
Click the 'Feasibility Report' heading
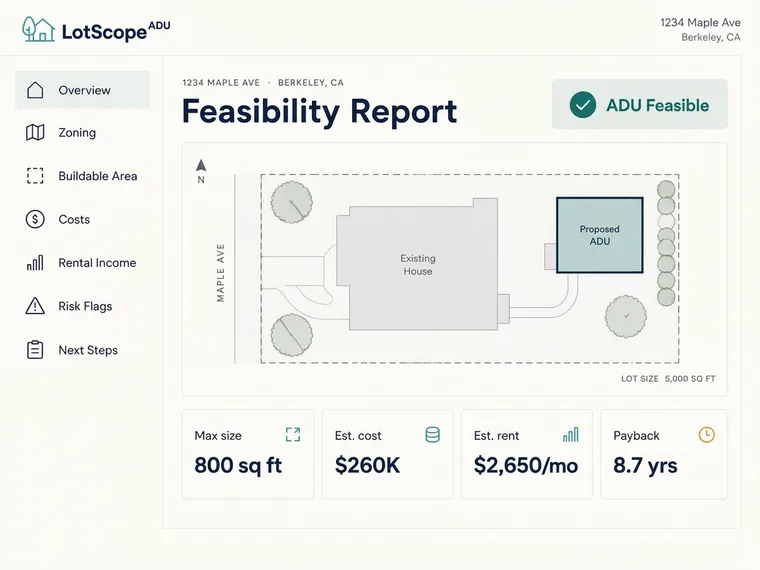tap(319, 111)
